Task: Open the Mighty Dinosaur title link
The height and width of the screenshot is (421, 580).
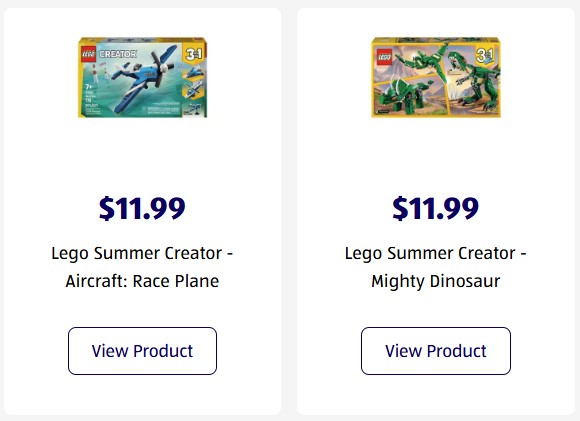Action: tap(436, 267)
